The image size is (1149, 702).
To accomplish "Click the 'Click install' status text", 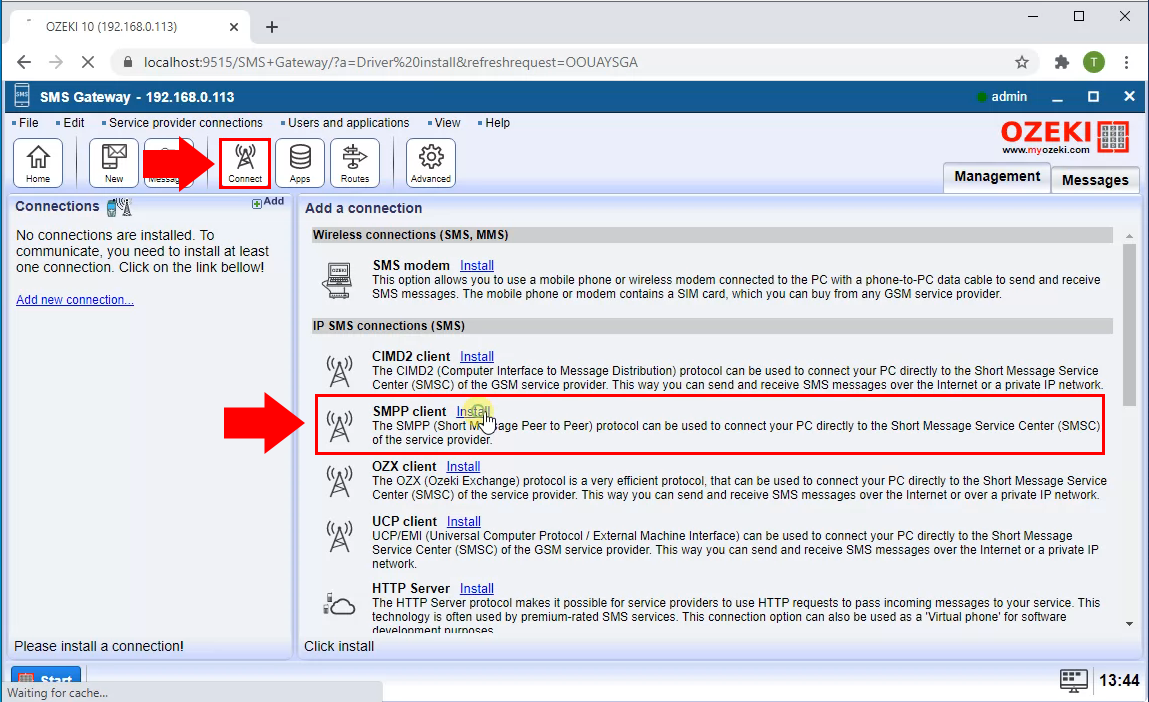I will tap(339, 646).
